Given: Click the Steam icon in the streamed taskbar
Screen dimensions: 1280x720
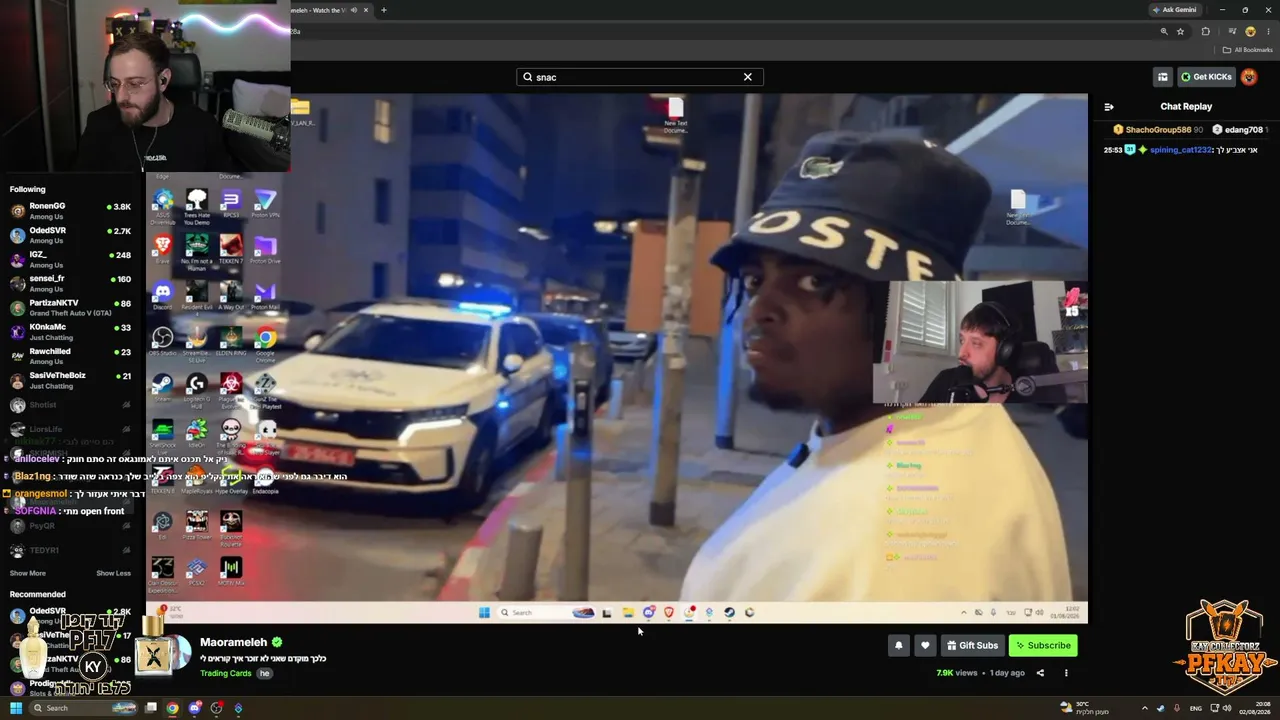Looking at the screenshot, I should point(729,613).
